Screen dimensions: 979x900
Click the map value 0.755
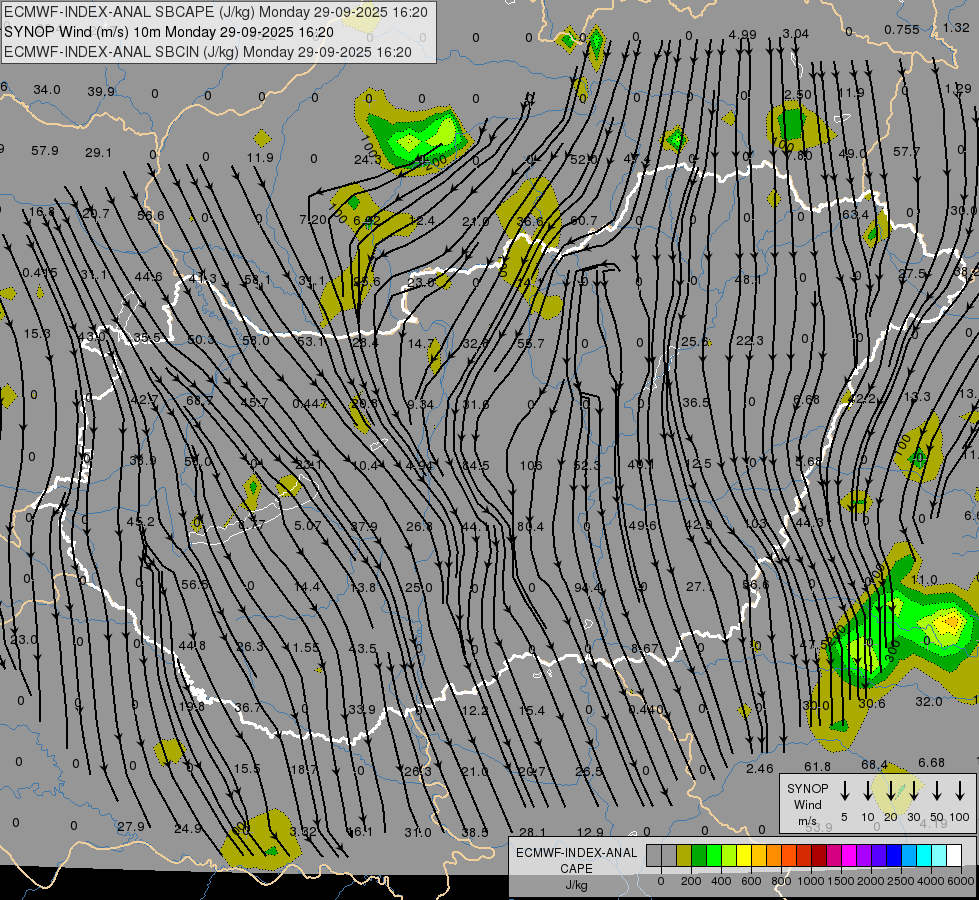point(902,29)
